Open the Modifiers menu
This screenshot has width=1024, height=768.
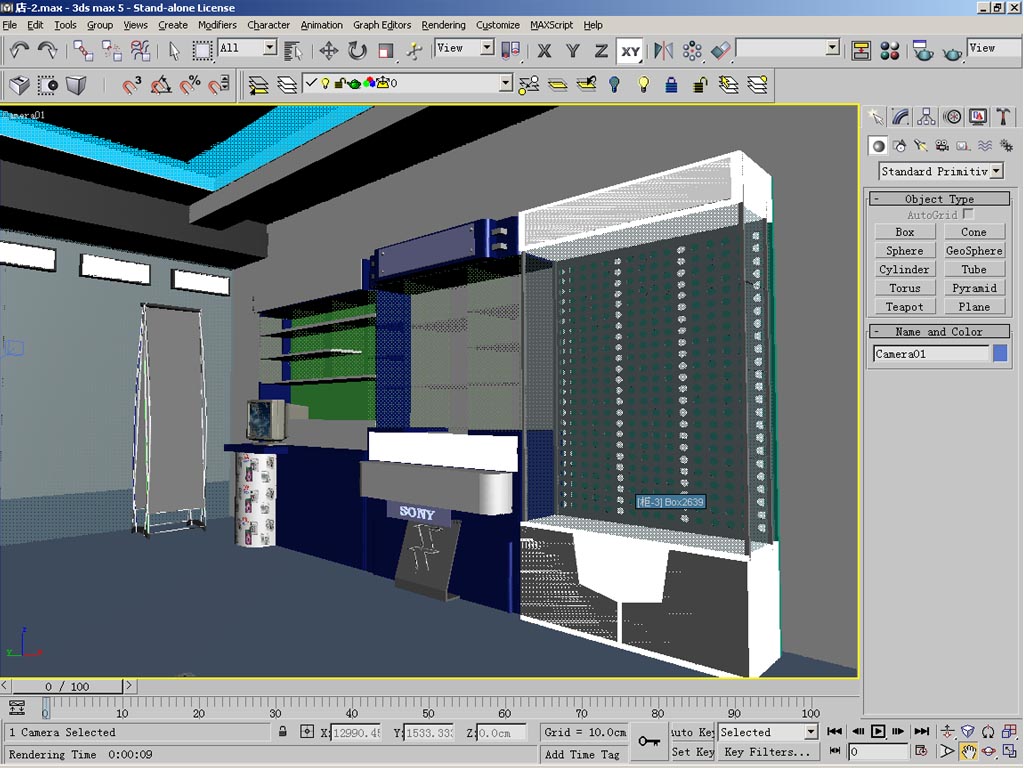(217, 25)
